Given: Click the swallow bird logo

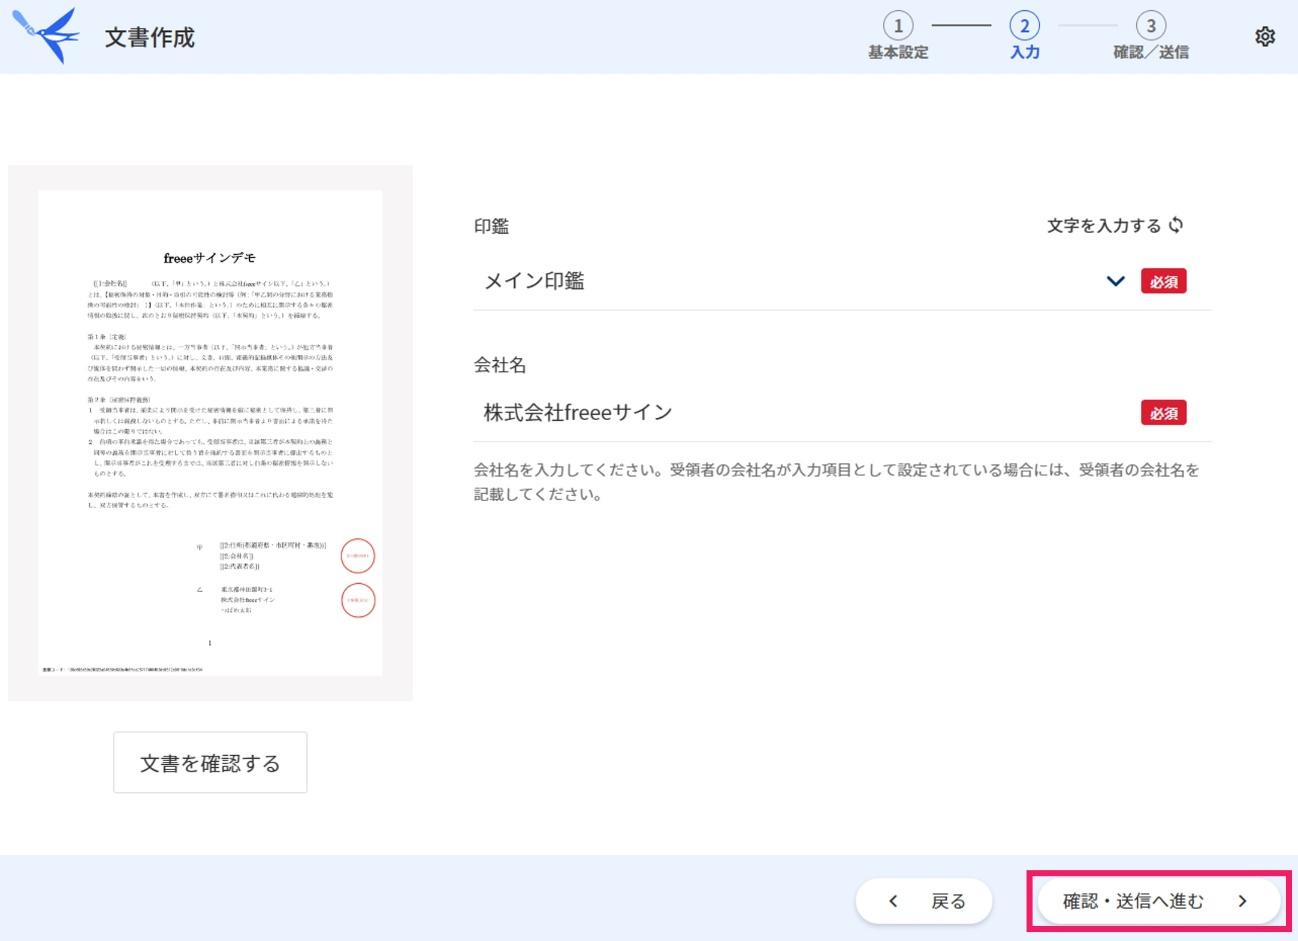Looking at the screenshot, I should point(46,35).
